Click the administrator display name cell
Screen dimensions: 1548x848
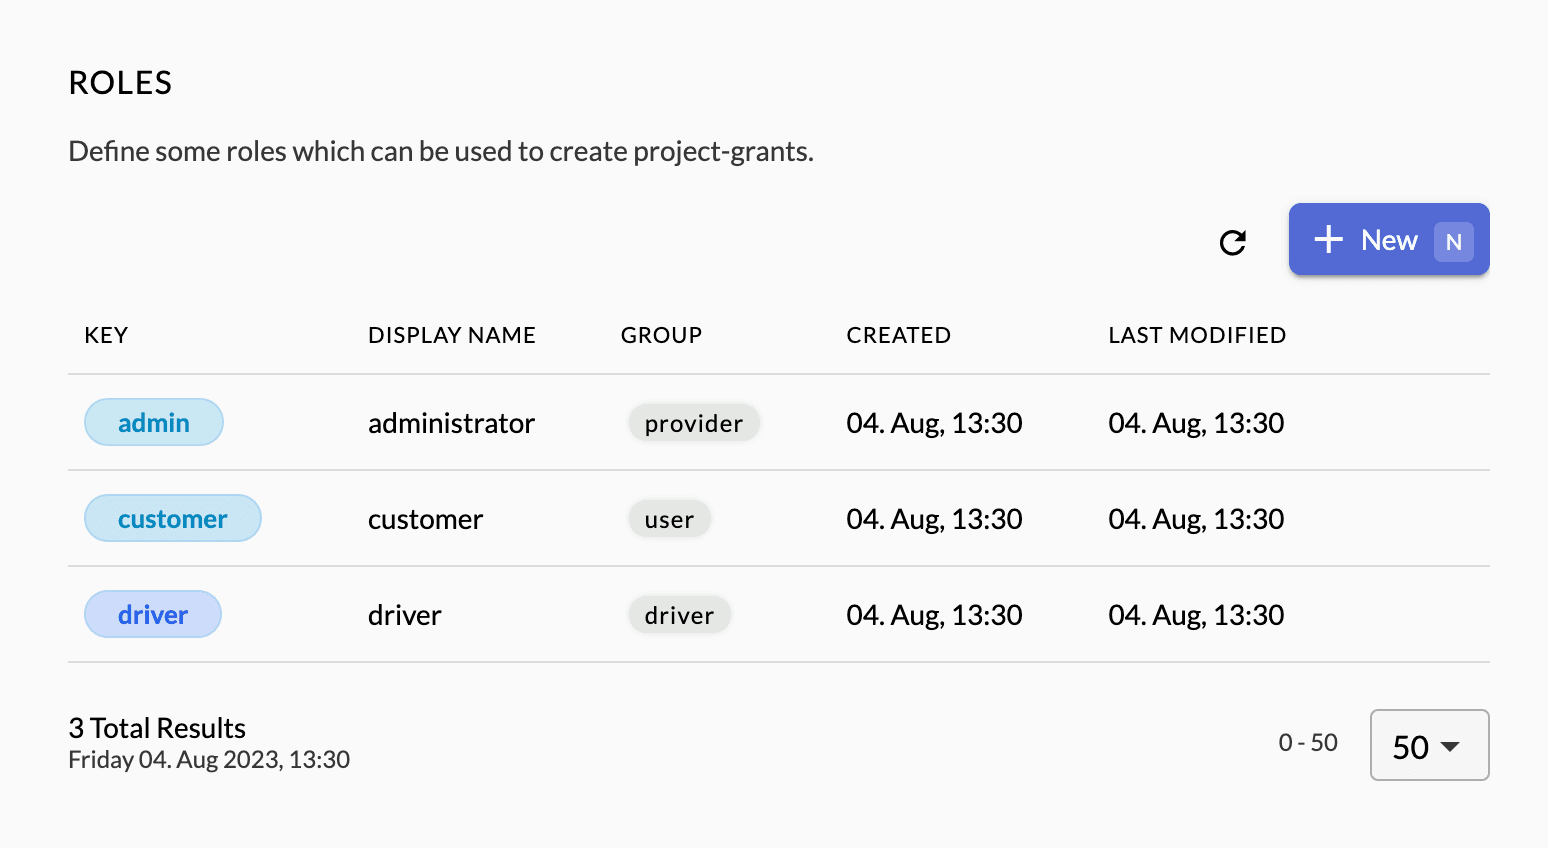[x=451, y=423]
